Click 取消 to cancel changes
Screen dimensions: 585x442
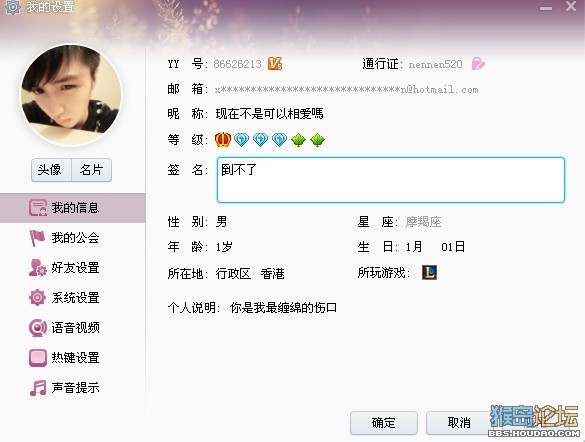click(459, 423)
